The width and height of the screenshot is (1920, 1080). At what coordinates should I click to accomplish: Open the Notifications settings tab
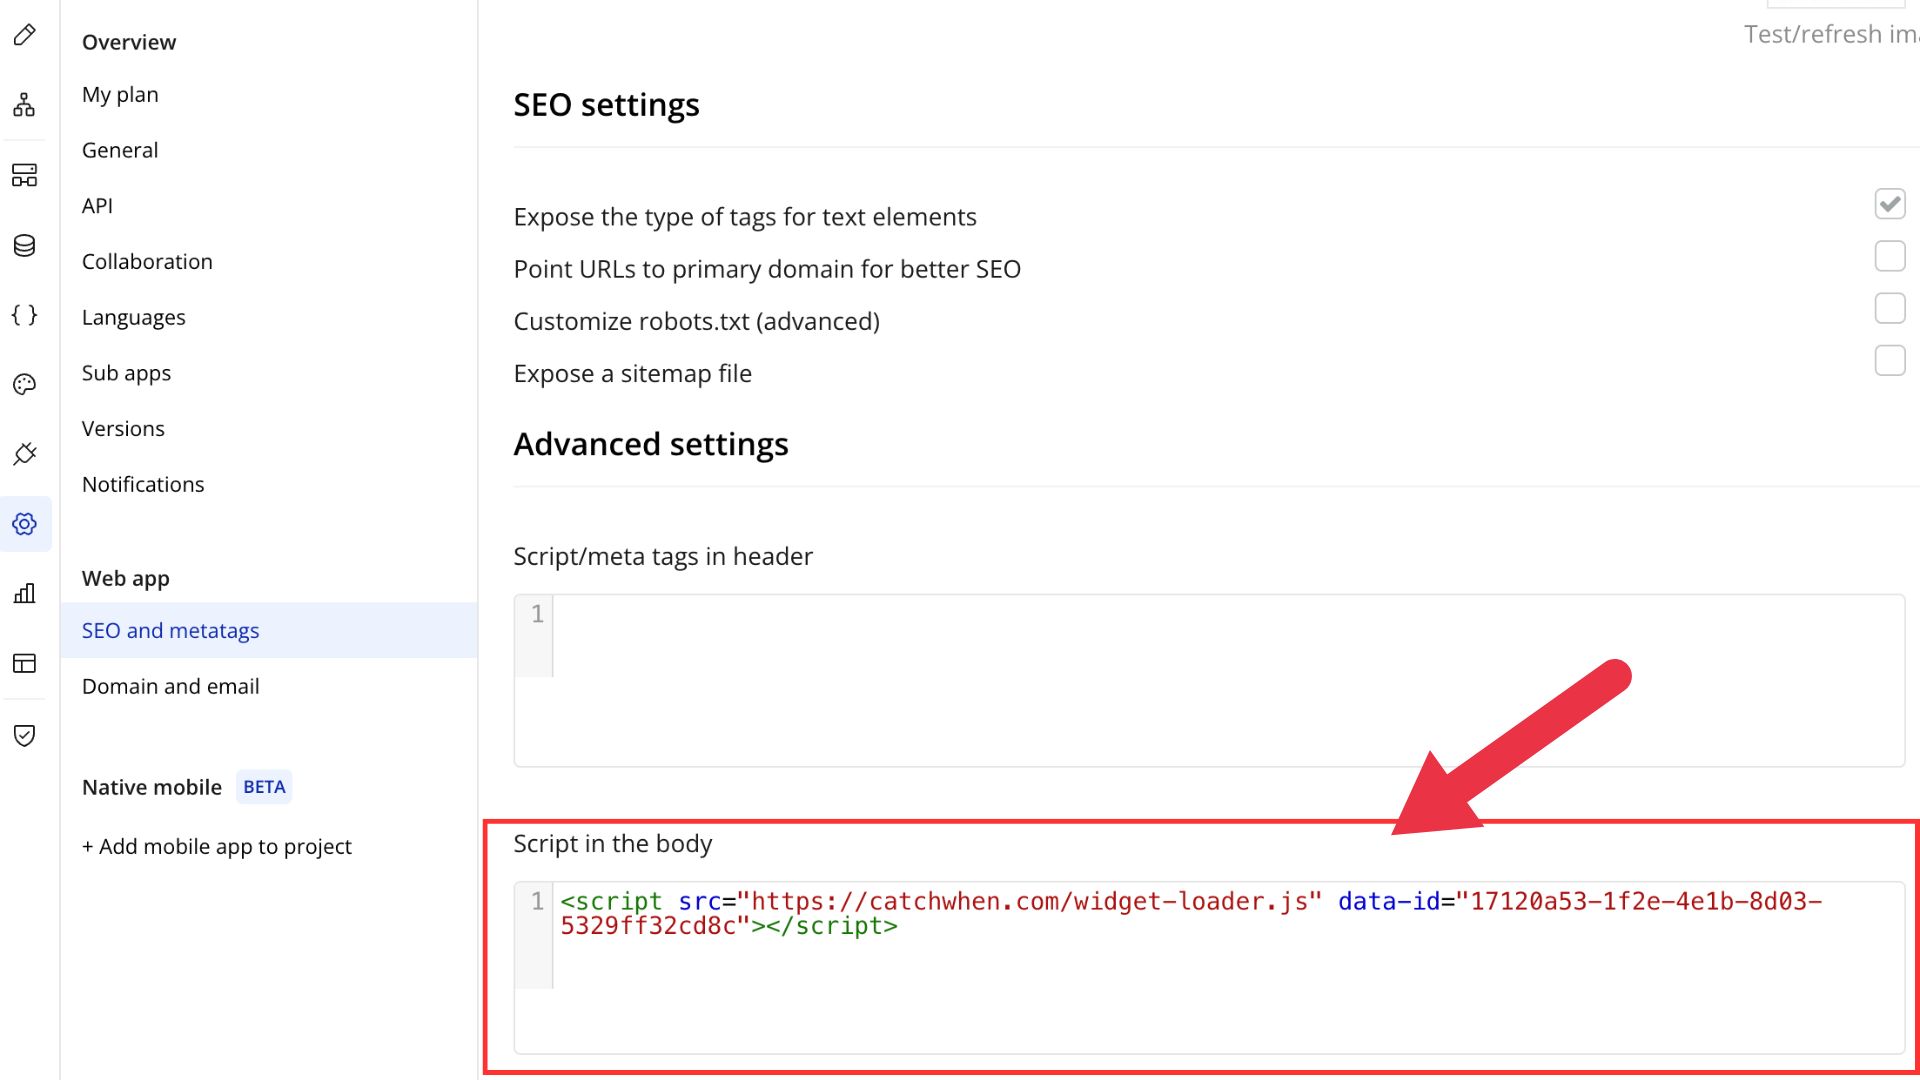tap(143, 485)
